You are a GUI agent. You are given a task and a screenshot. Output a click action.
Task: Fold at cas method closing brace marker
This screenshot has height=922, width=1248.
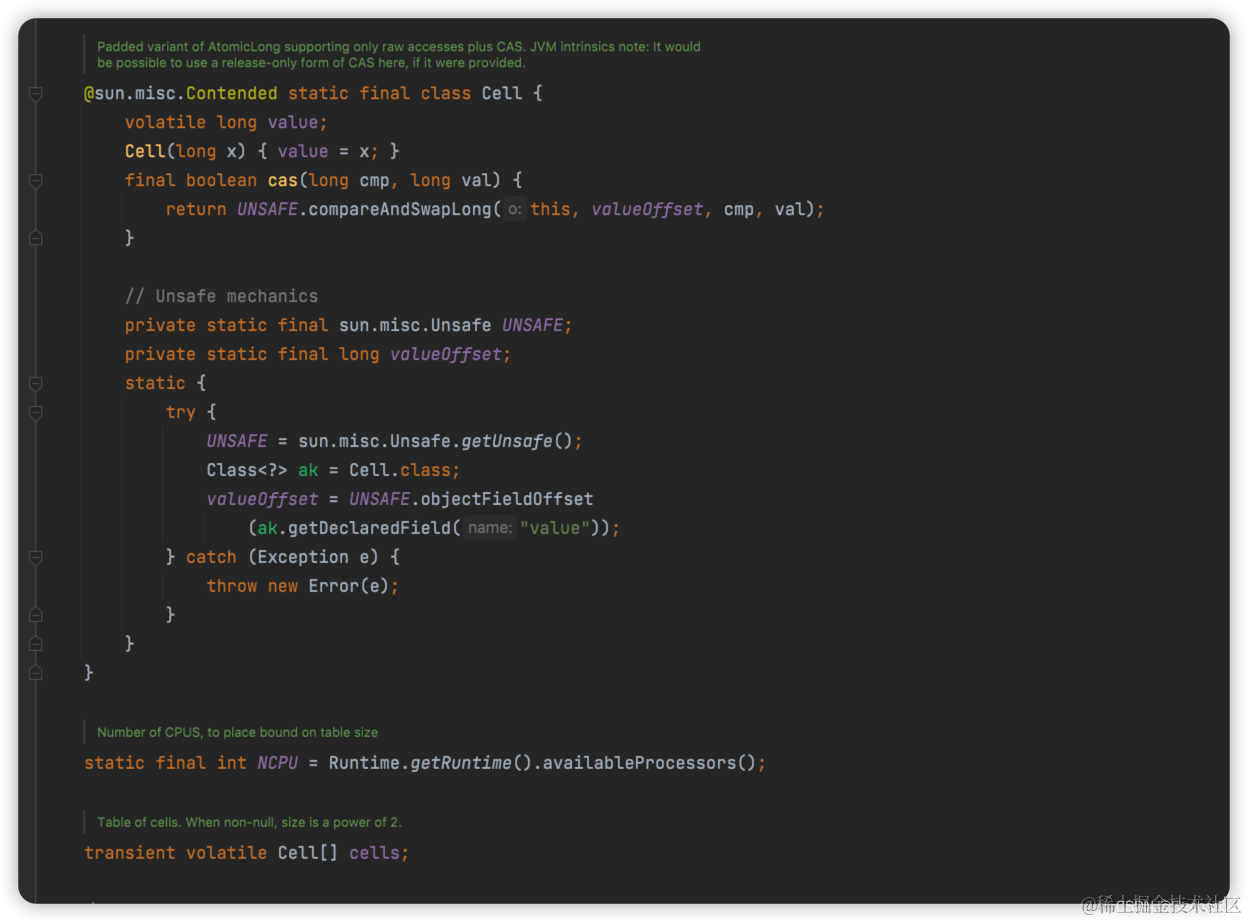point(35,239)
